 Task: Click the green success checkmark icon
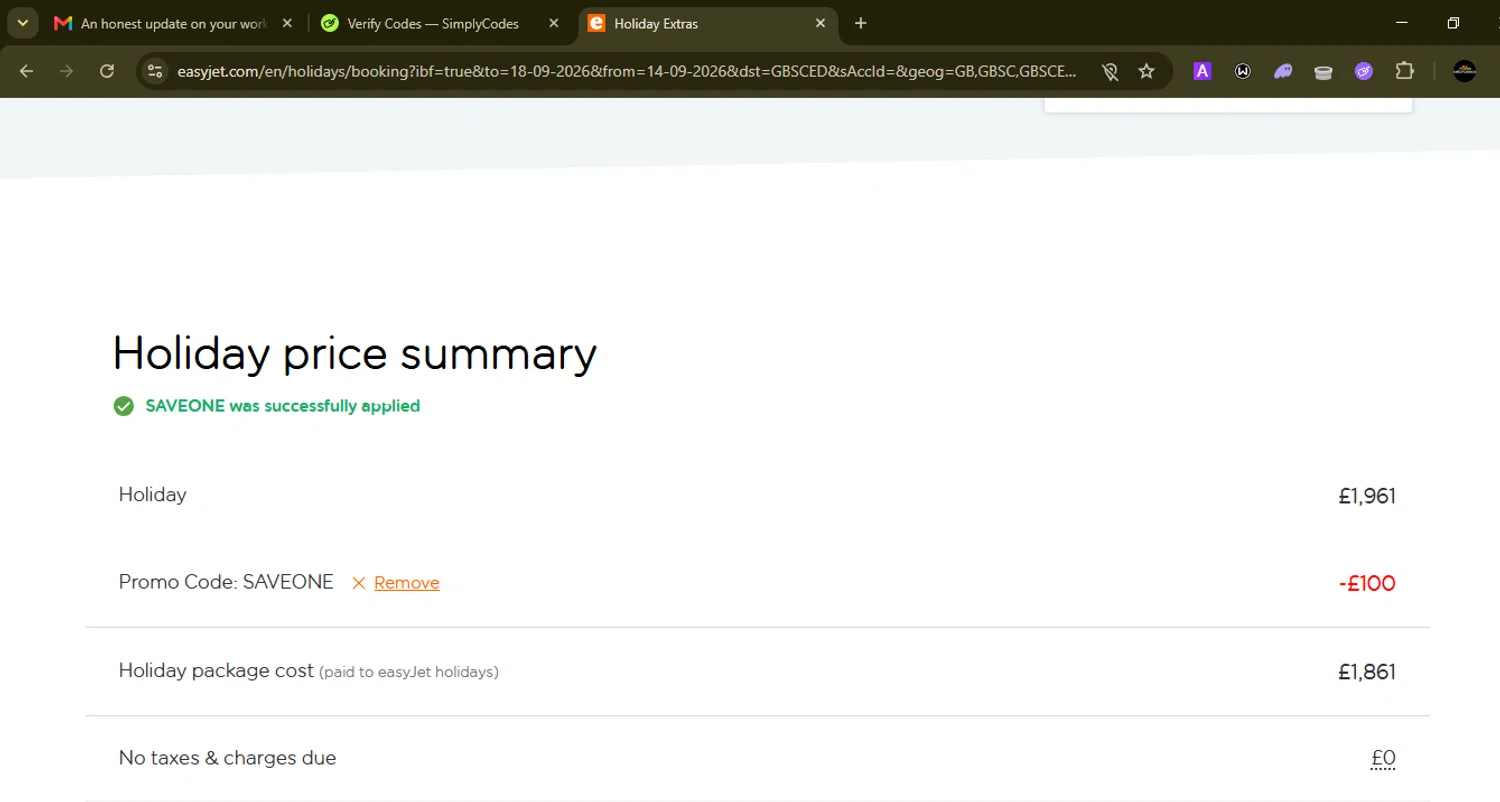(124, 406)
